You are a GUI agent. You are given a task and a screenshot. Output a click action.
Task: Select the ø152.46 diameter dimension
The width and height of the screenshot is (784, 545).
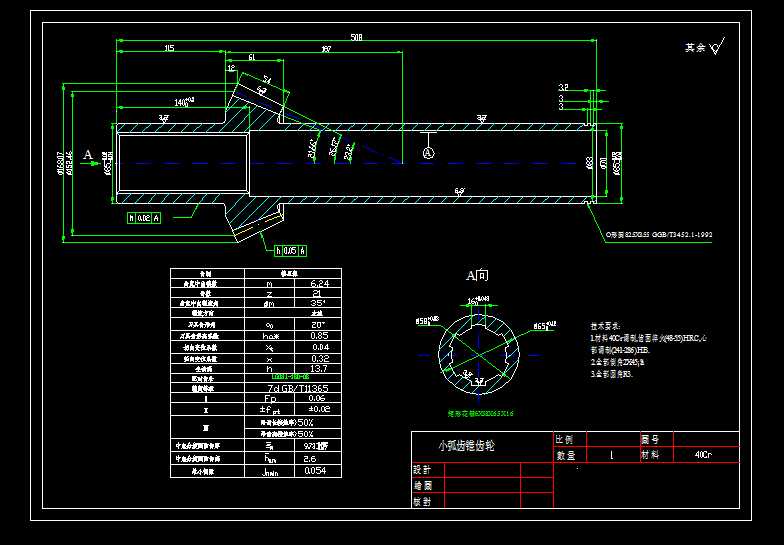(70, 162)
